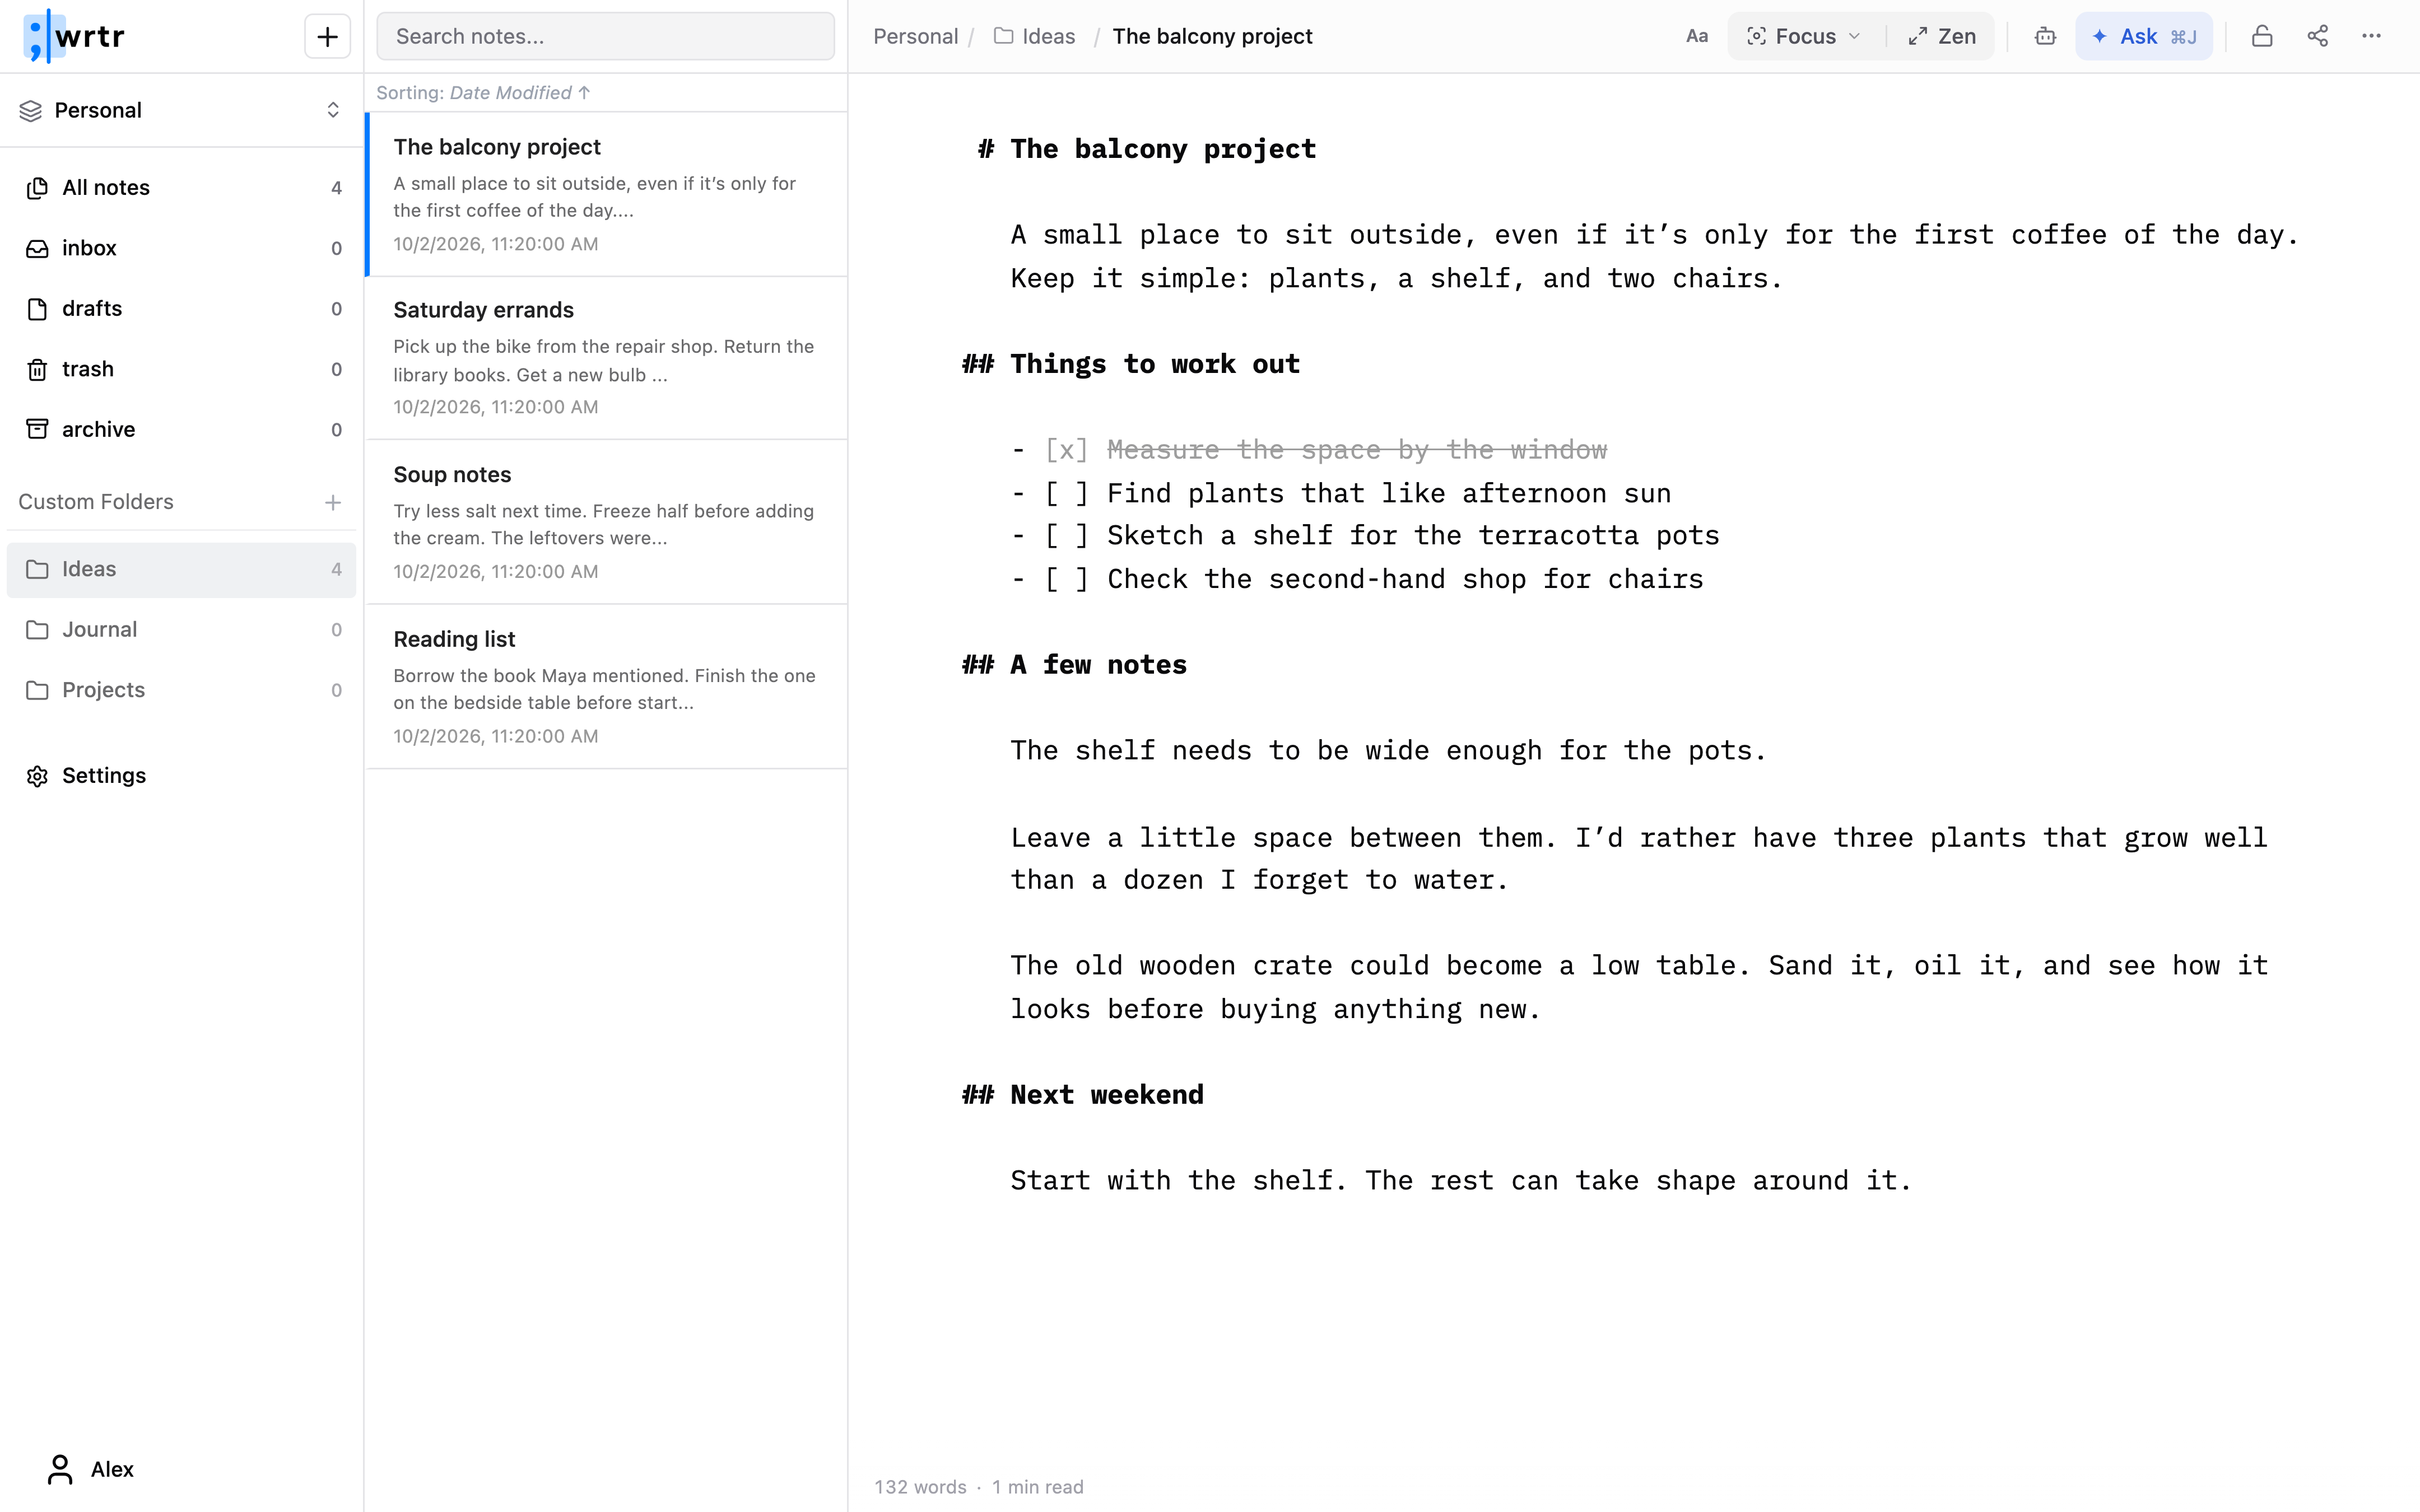Click the wrtr logo
2420x1512 pixels.
pos(75,37)
